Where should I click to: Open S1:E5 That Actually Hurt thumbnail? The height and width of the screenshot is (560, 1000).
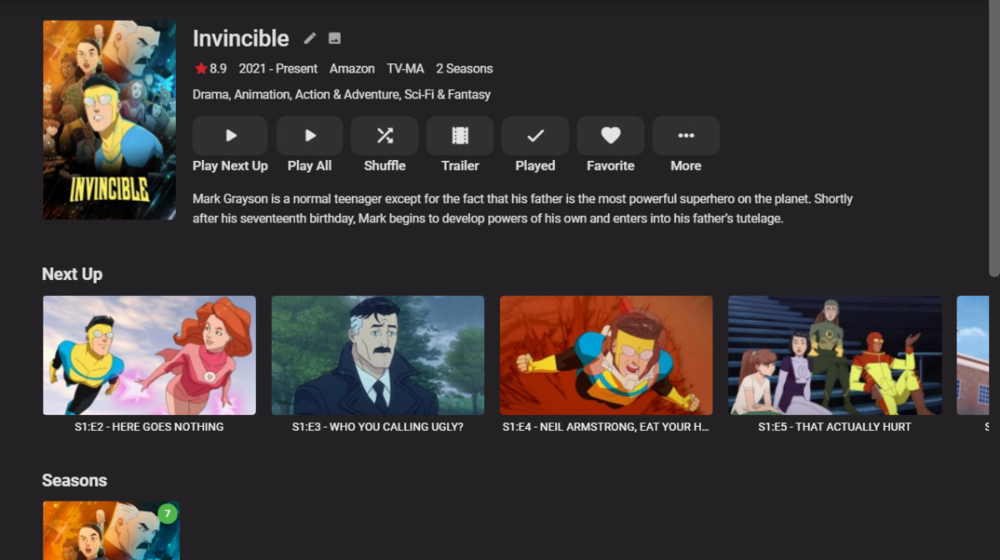(835, 355)
